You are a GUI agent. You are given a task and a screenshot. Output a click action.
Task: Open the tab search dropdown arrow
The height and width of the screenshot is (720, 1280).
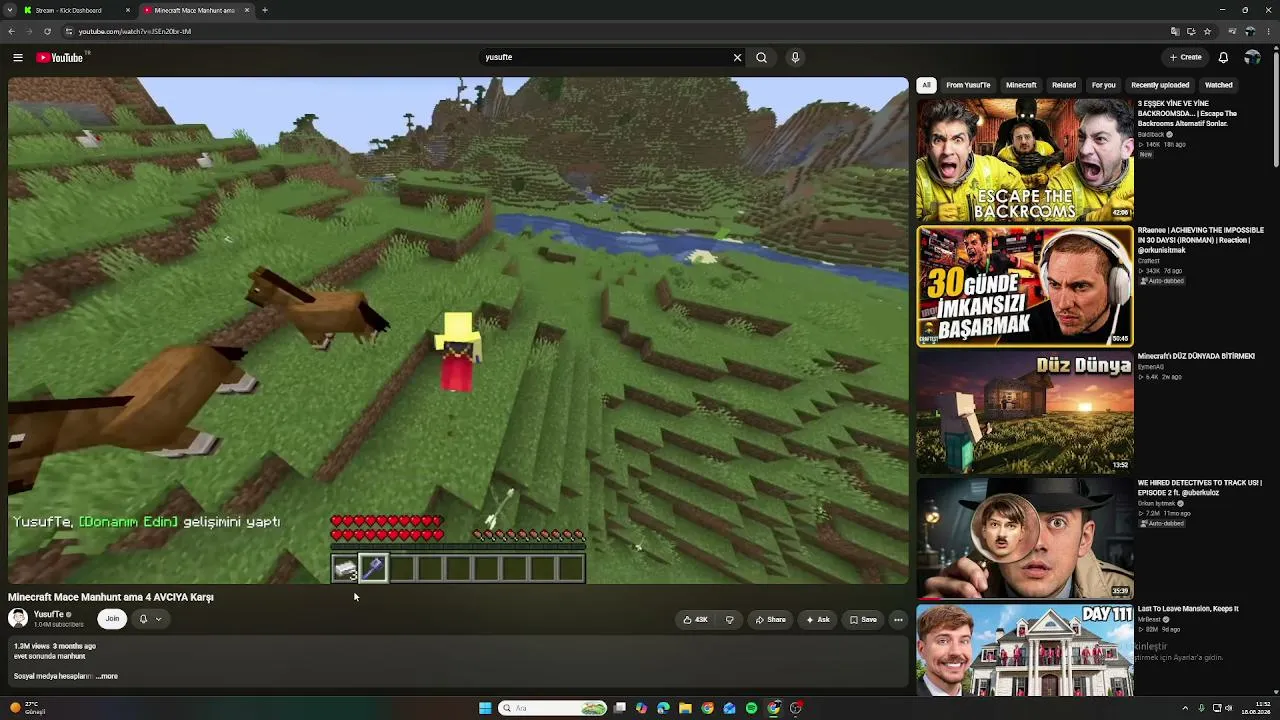(10, 10)
